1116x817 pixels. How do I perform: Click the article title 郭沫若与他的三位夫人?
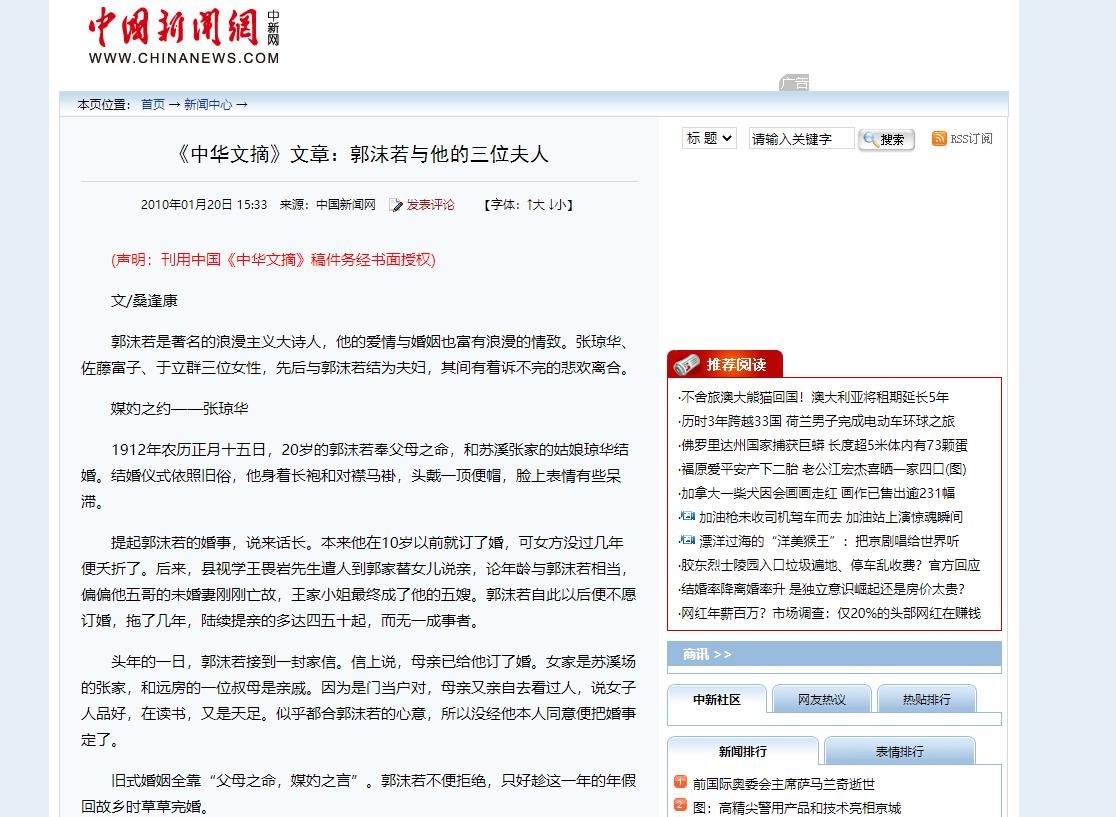449,154
